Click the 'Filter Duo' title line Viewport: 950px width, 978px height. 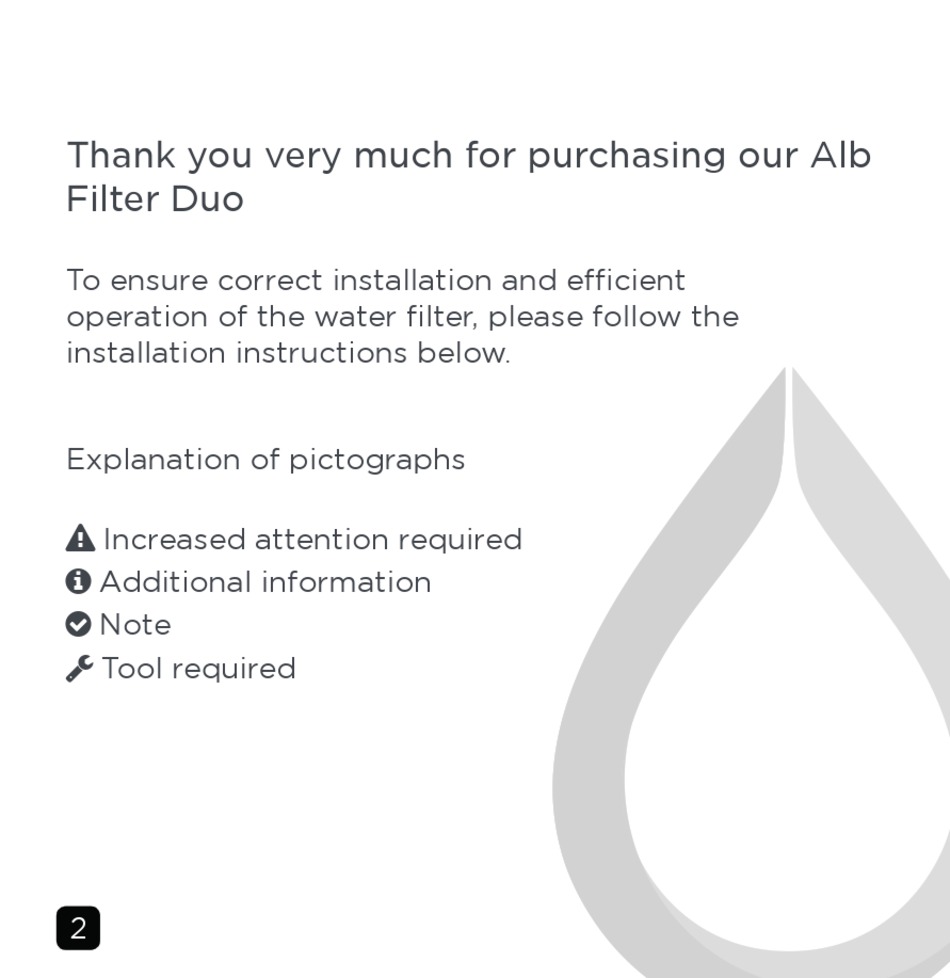[x=155, y=199]
